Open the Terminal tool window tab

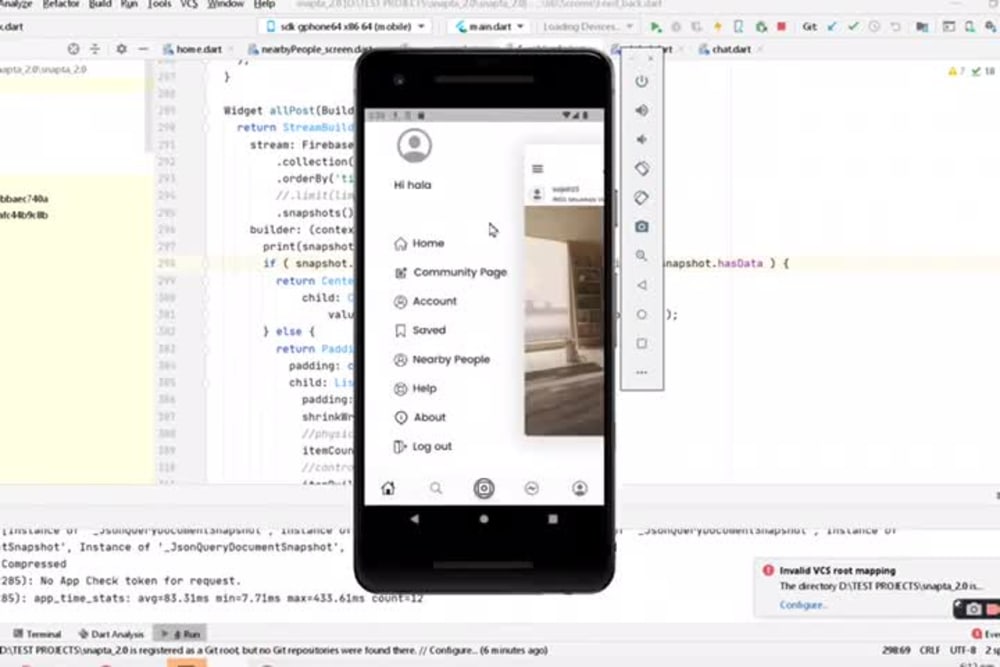coord(38,633)
